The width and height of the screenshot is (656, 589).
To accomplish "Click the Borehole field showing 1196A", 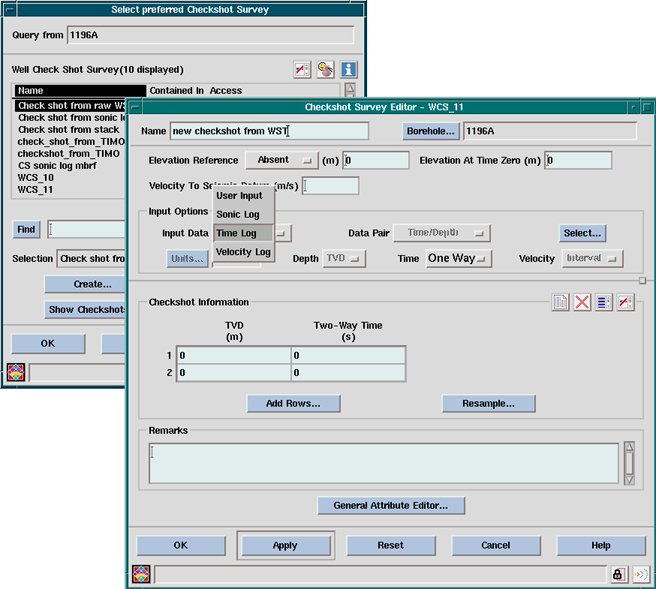I will [550, 131].
